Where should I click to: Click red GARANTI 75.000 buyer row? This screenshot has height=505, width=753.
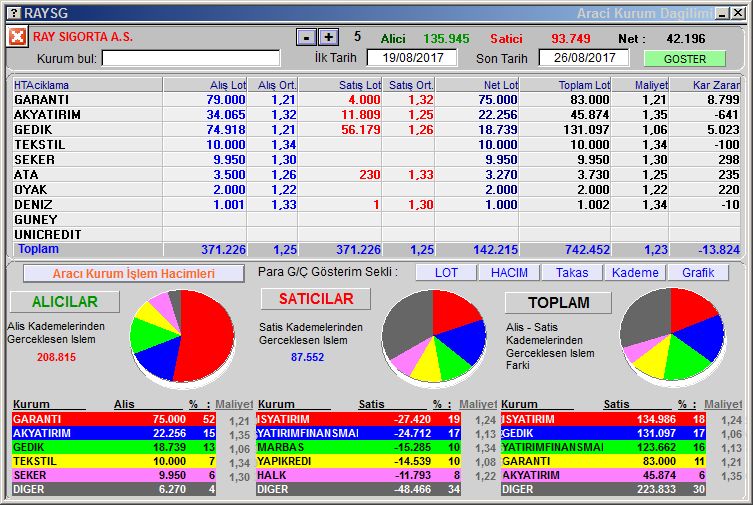[x=114, y=419]
